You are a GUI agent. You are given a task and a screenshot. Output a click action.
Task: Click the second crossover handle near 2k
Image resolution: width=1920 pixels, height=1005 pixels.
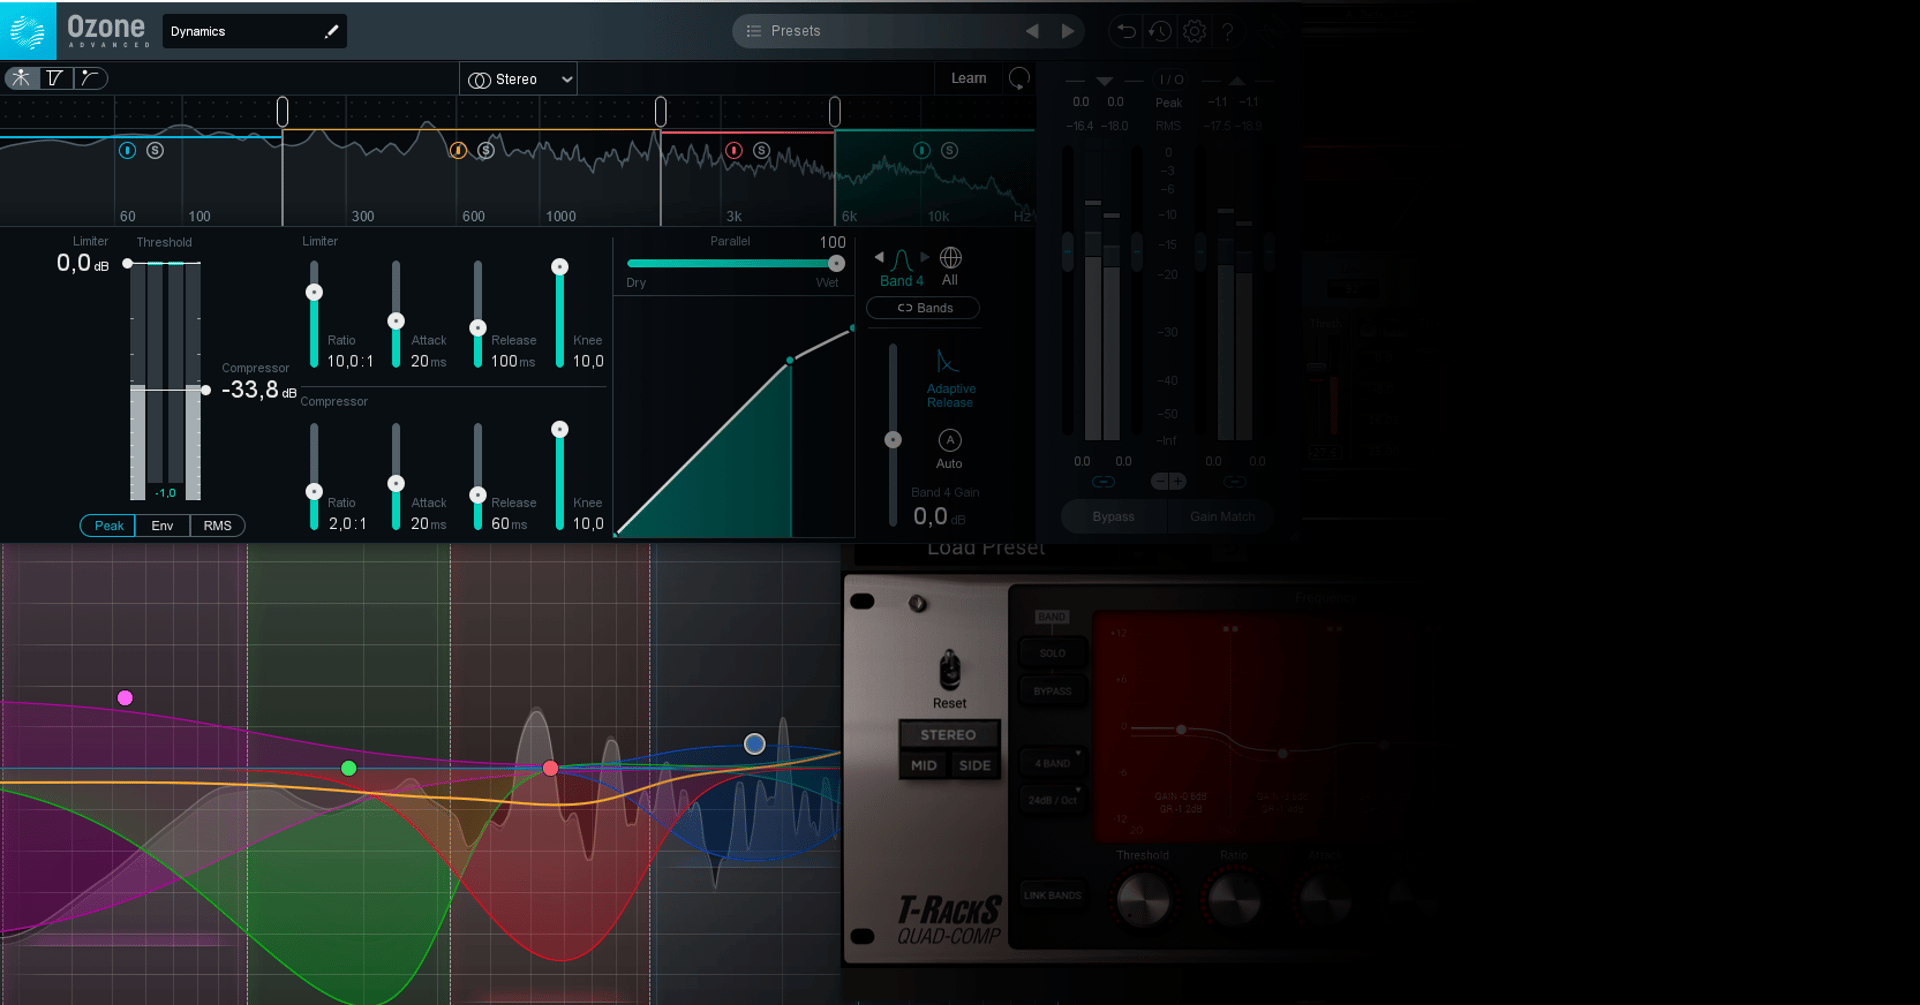coord(661,112)
